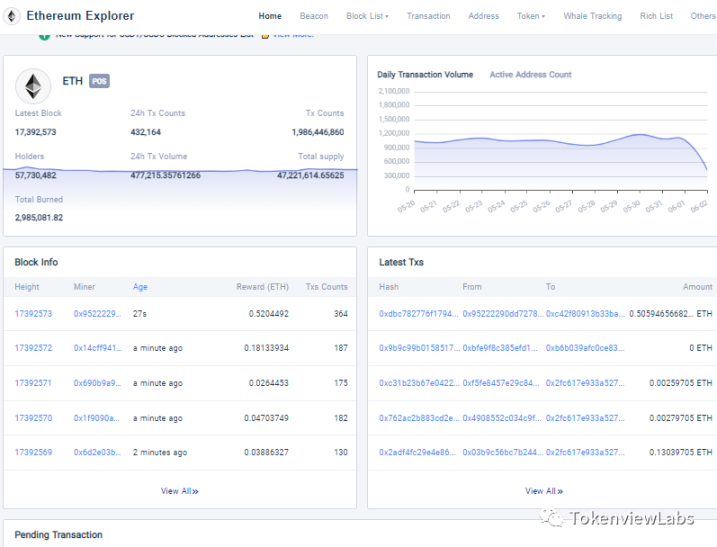
Task: Switch chart to Active Address Count
Action: (530, 75)
